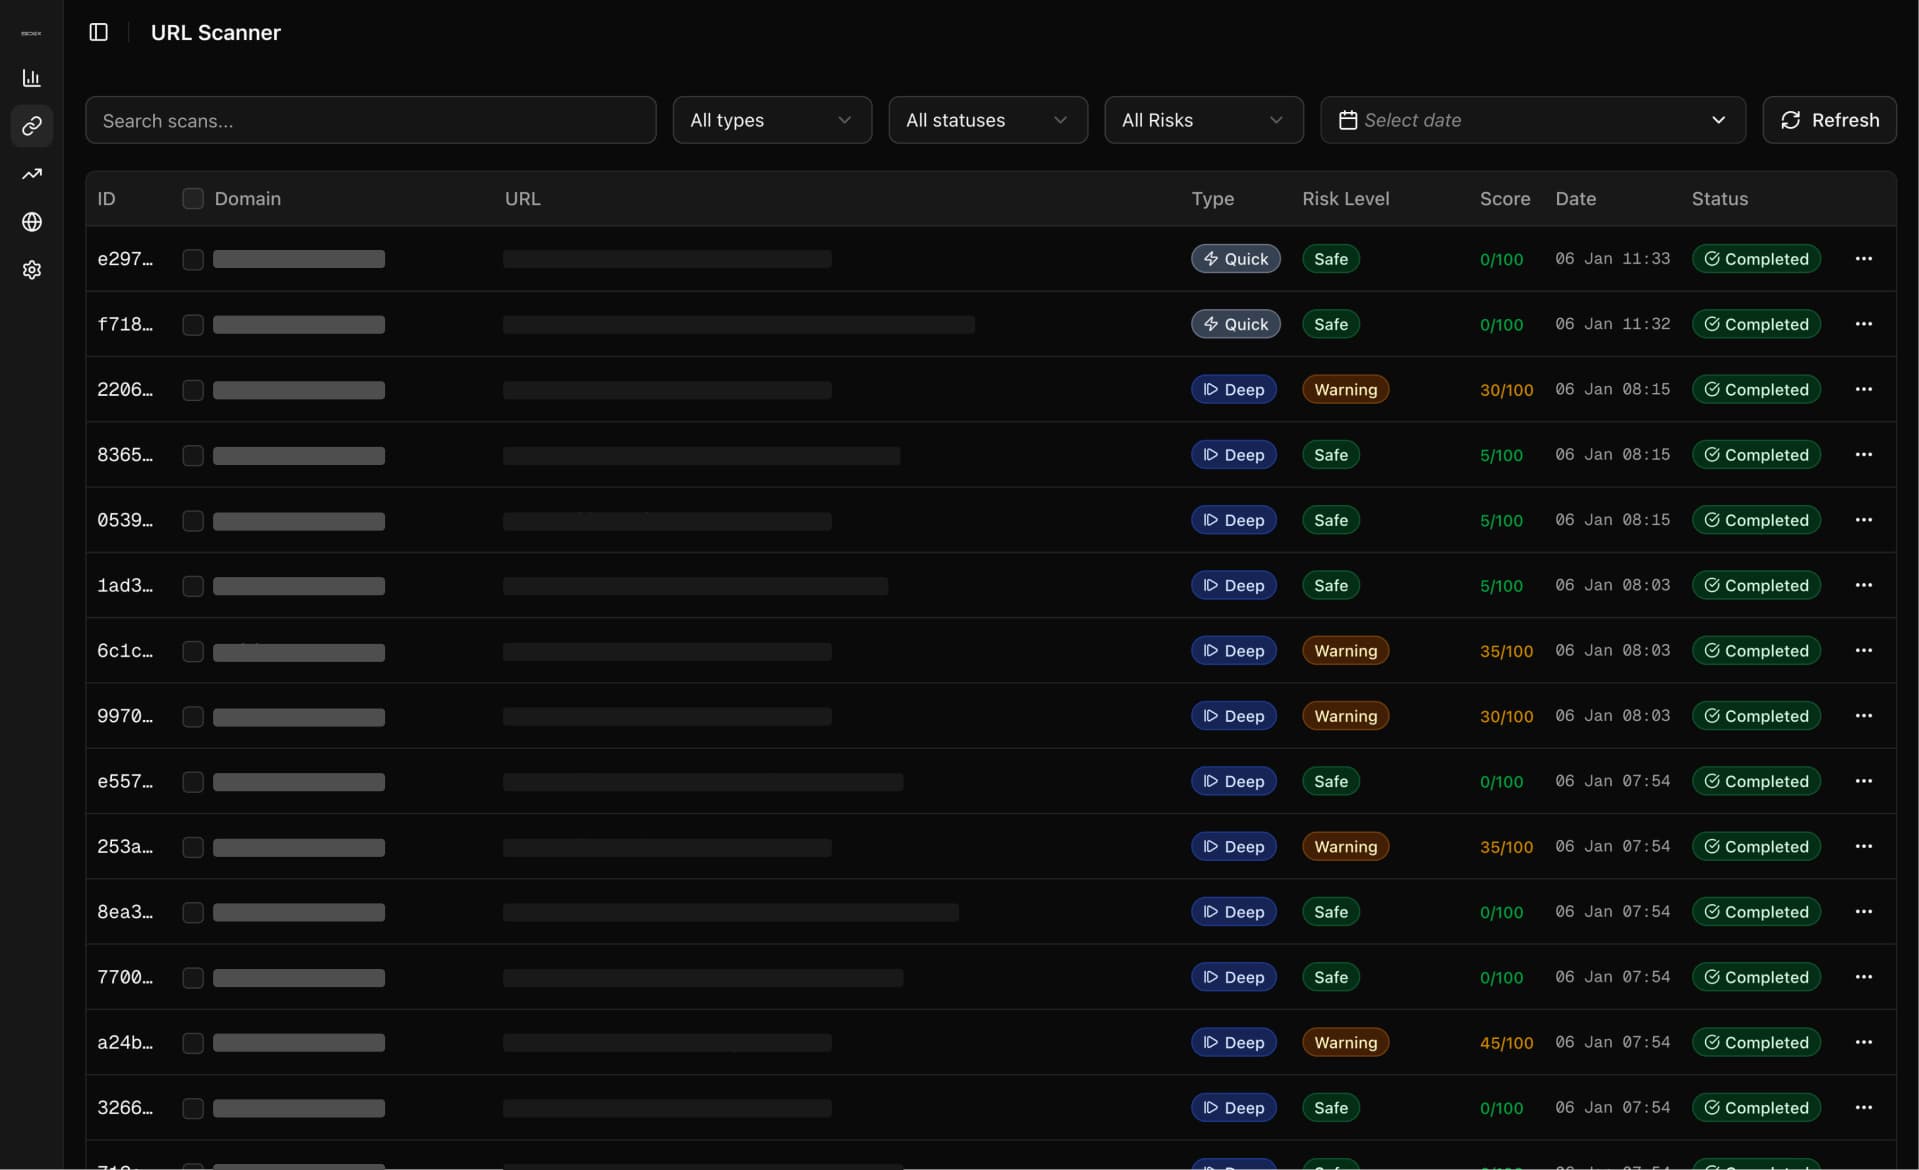Open the actions menu on row e297
Image resolution: width=1919 pixels, height=1170 pixels.
1864,258
